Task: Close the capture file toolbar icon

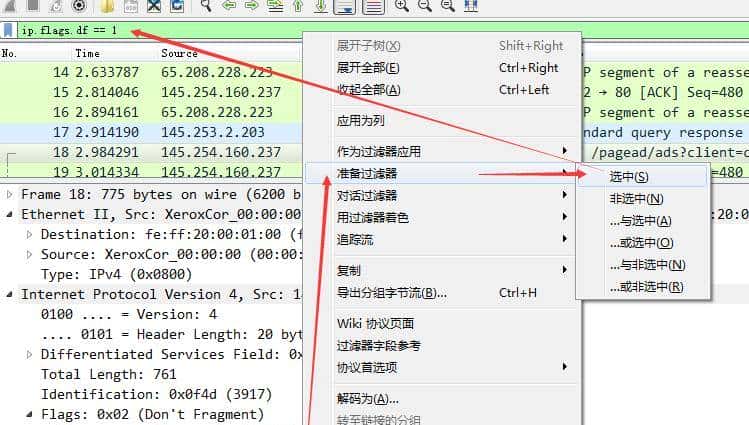Action: 154,5
